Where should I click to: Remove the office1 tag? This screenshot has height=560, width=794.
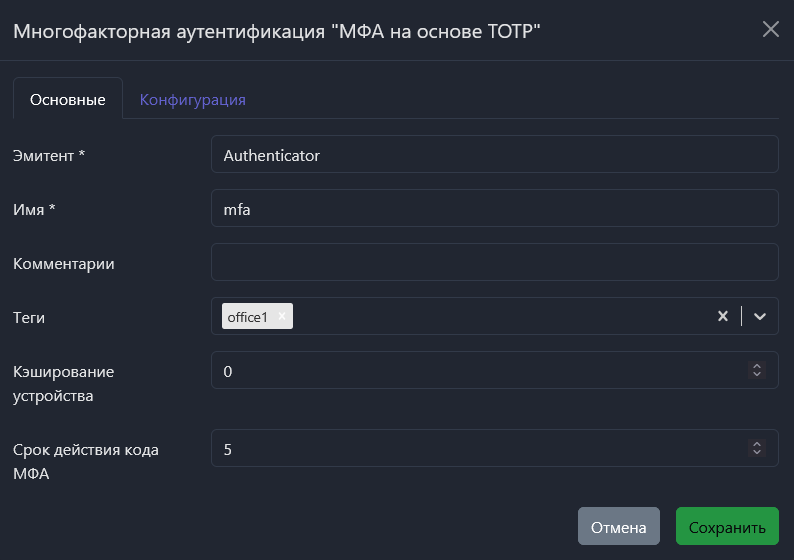282,317
